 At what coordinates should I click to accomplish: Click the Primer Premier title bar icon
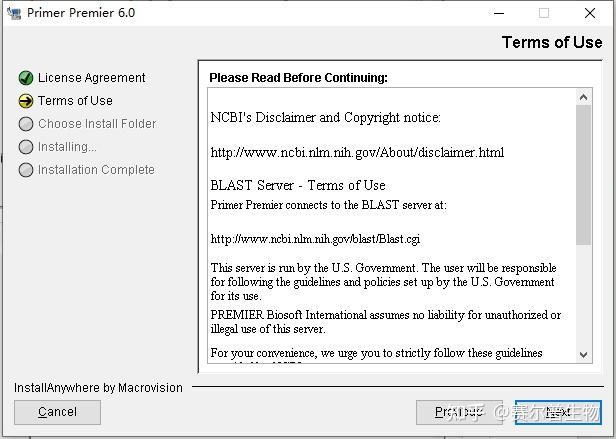[14, 13]
